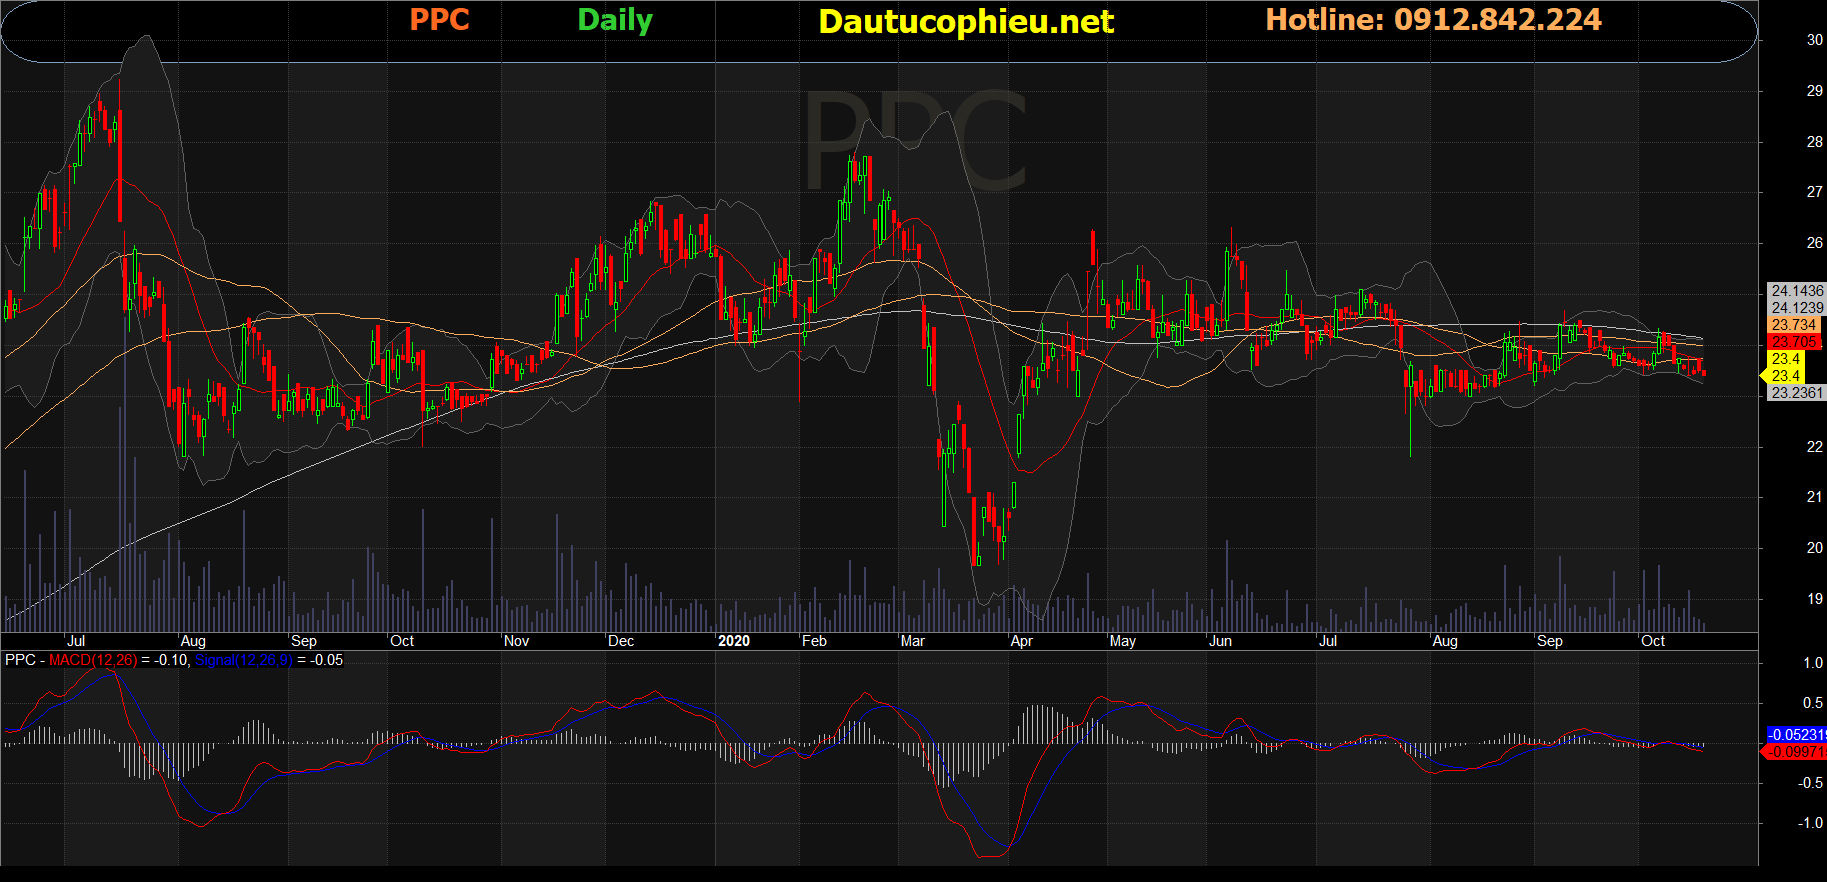The height and width of the screenshot is (882, 1827).
Task: Click the May label on the date axis
Action: [x=1122, y=641]
